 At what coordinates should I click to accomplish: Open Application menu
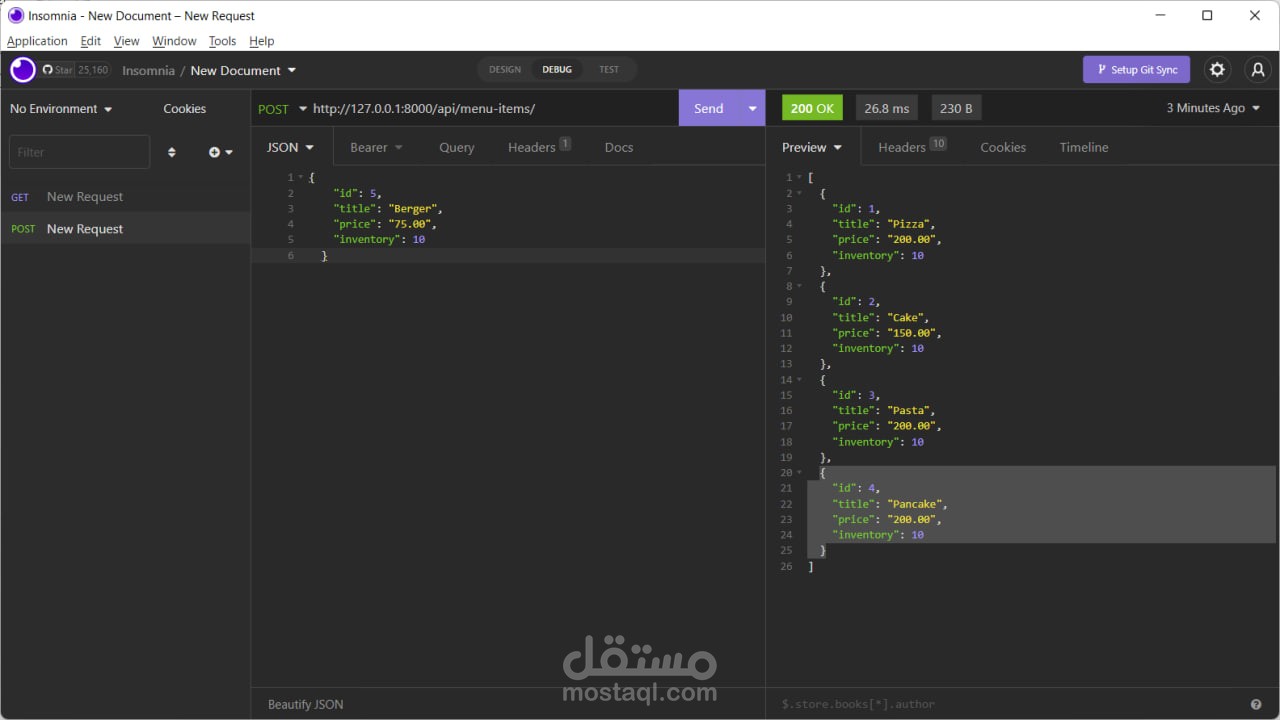tap(37, 41)
